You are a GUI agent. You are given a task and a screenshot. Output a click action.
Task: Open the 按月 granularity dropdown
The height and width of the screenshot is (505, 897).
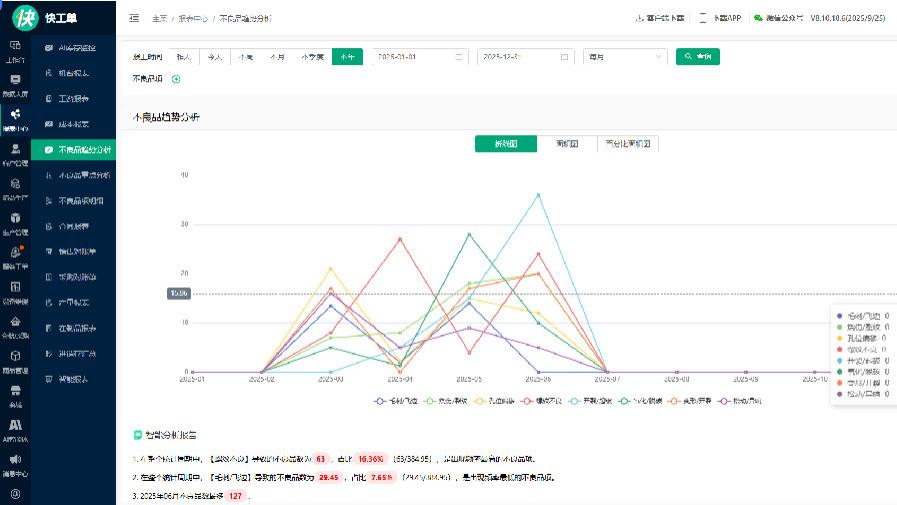pos(625,57)
